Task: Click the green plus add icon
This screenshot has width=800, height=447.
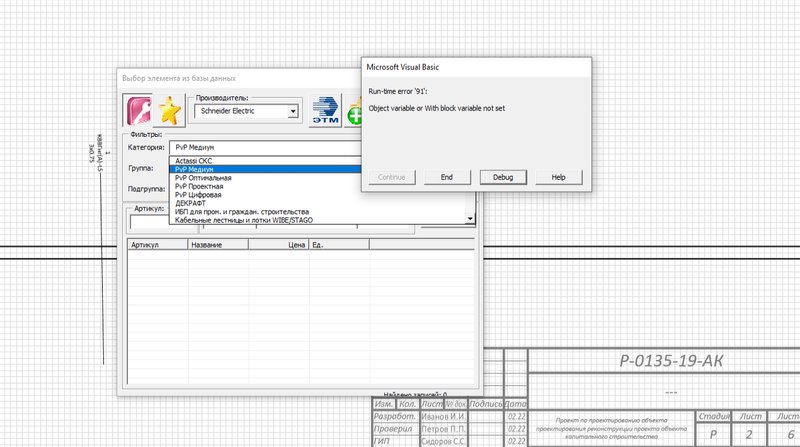Action: coord(354,111)
